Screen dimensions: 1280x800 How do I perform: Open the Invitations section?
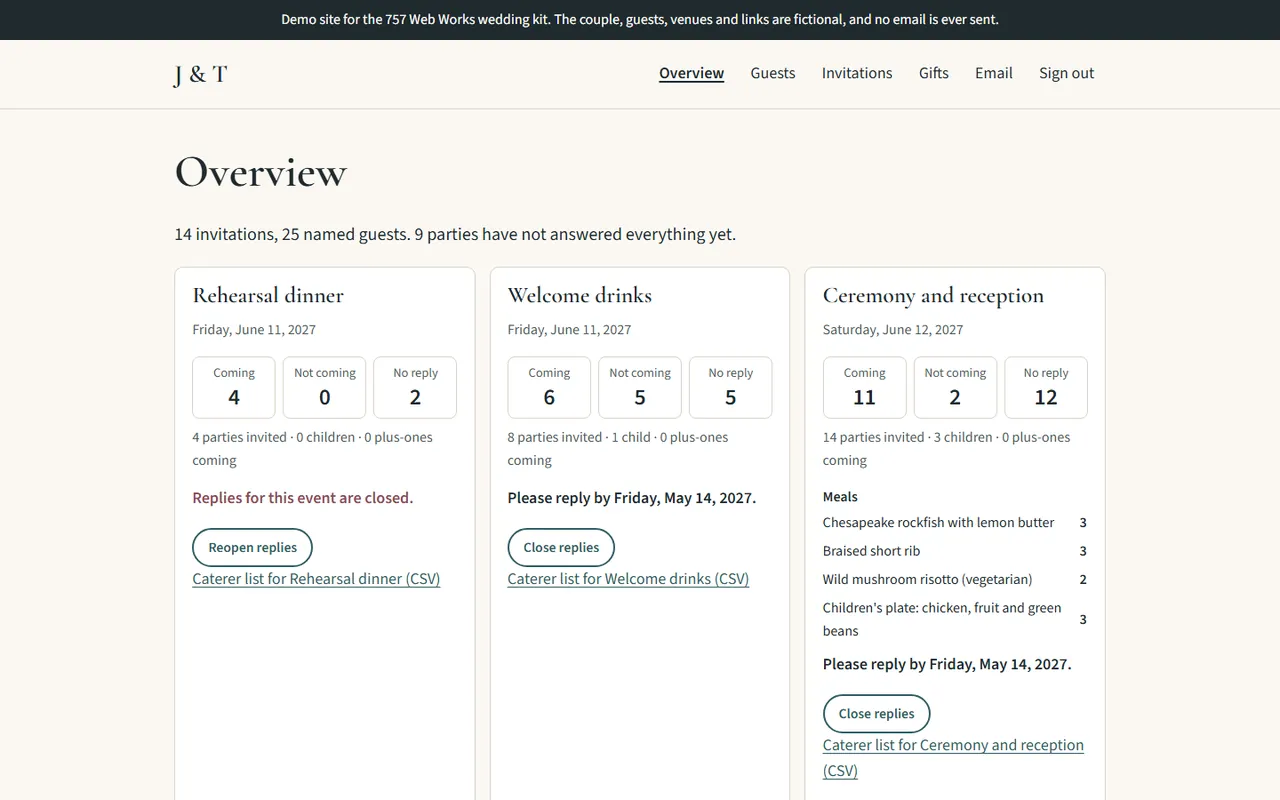coord(857,73)
